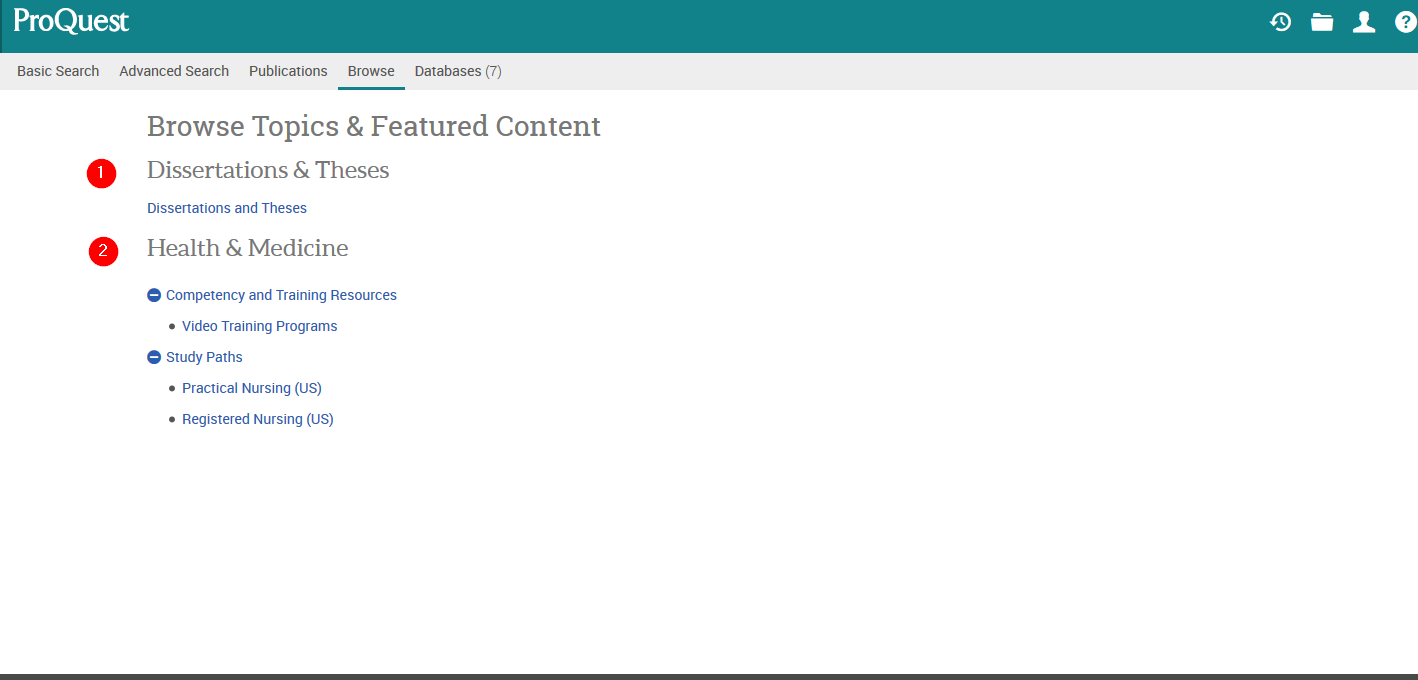The image size is (1418, 680).
Task: Open recent searches history icon
Action: click(x=1280, y=22)
